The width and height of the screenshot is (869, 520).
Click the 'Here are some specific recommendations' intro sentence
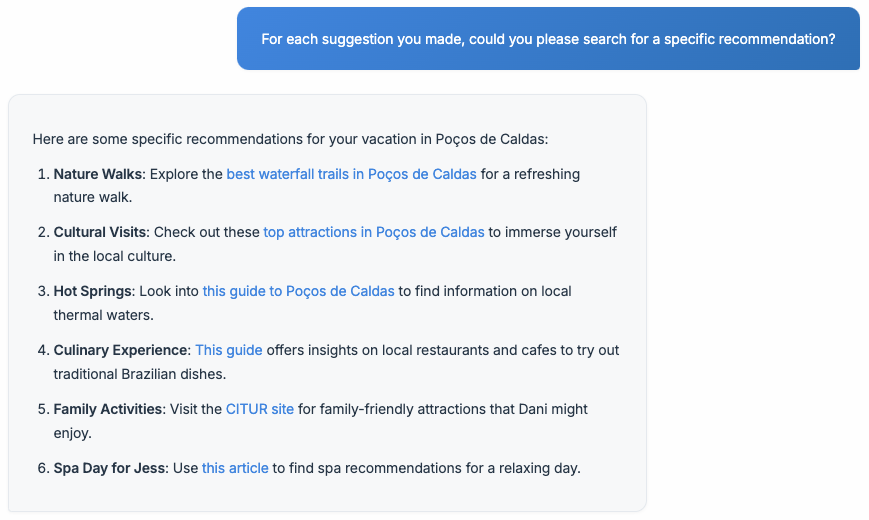(290, 139)
